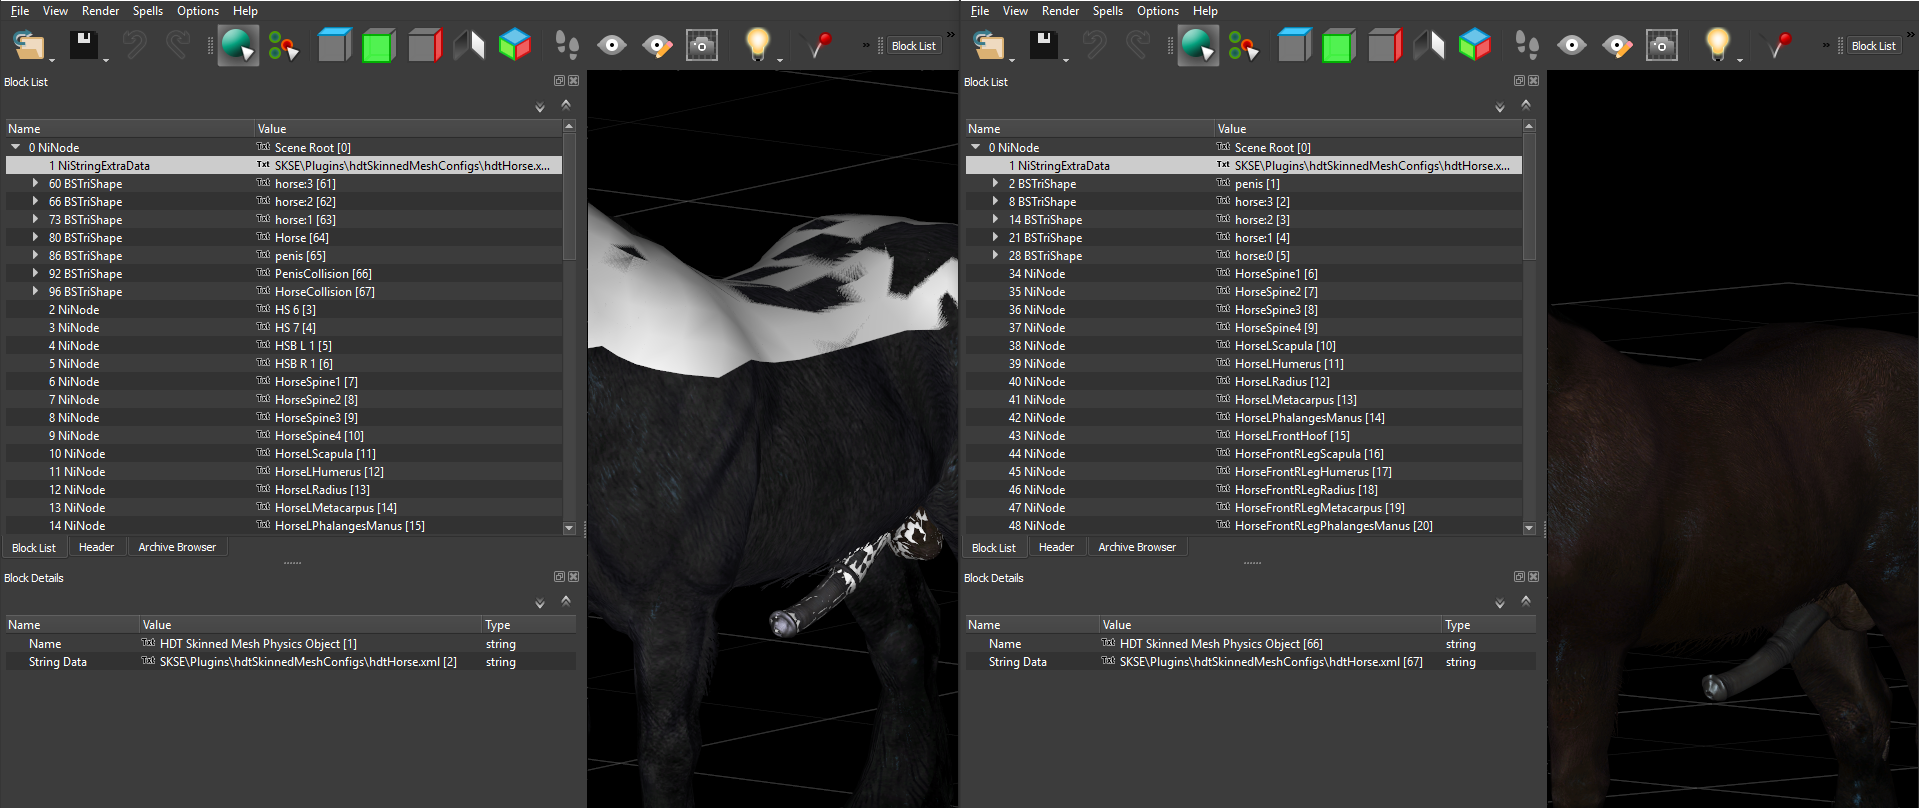Switch to Header tab in left window
This screenshot has height=808, width=1919.
[x=97, y=547]
